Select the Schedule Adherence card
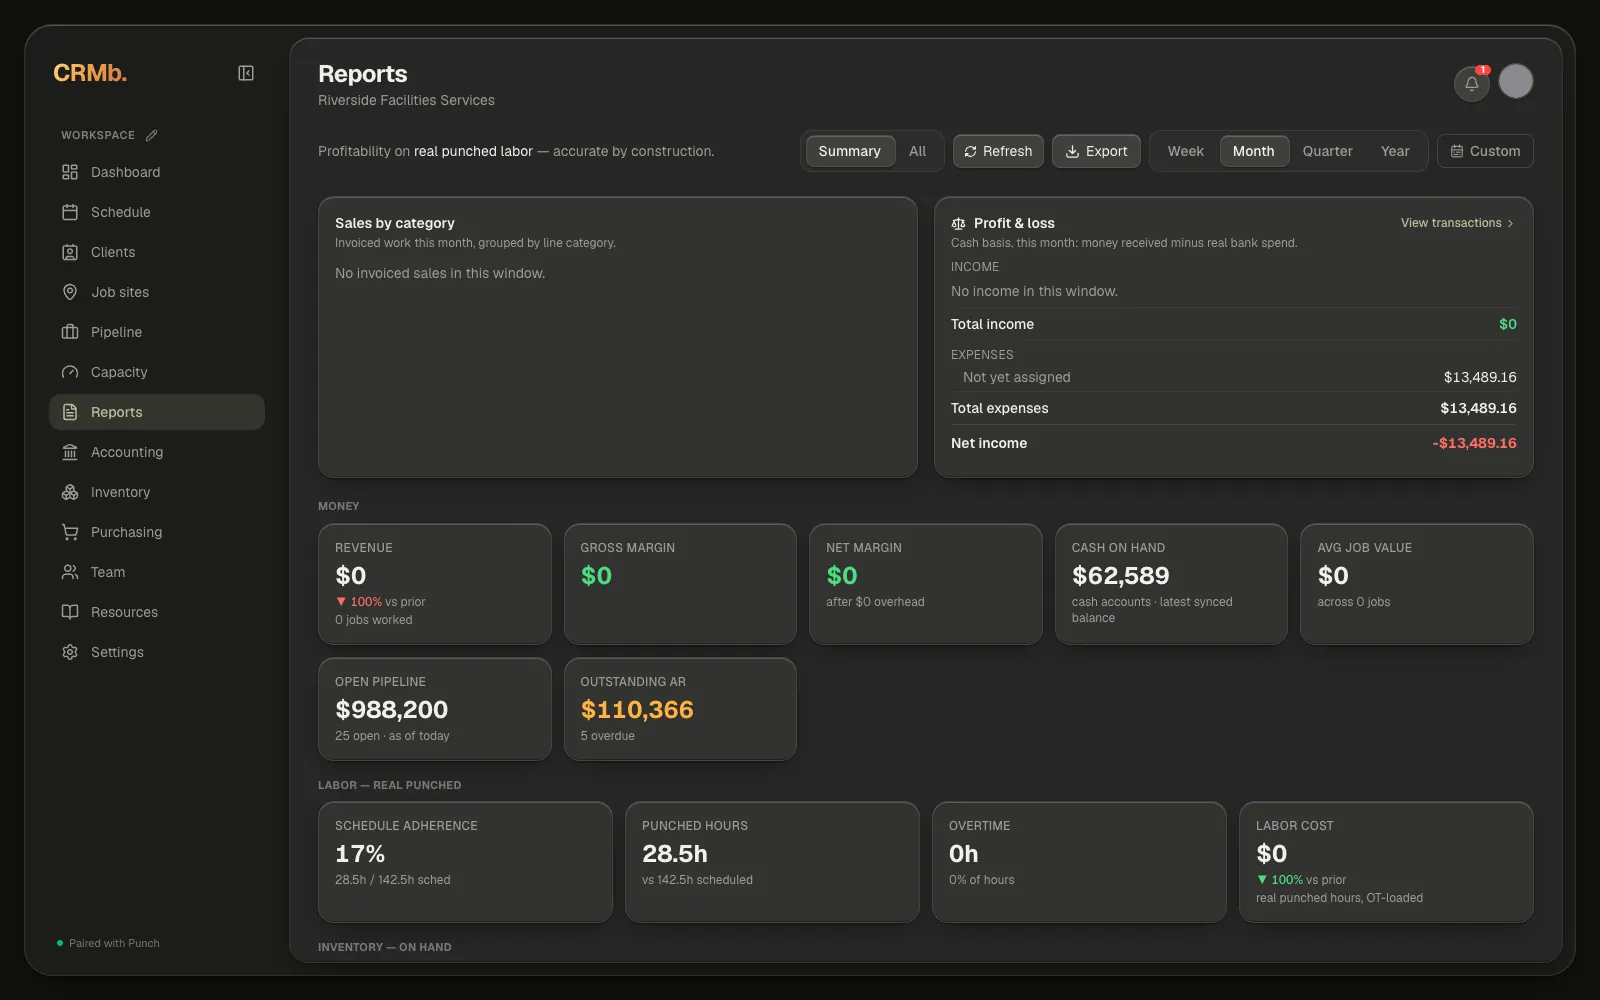1600x1000 pixels. click(465, 862)
